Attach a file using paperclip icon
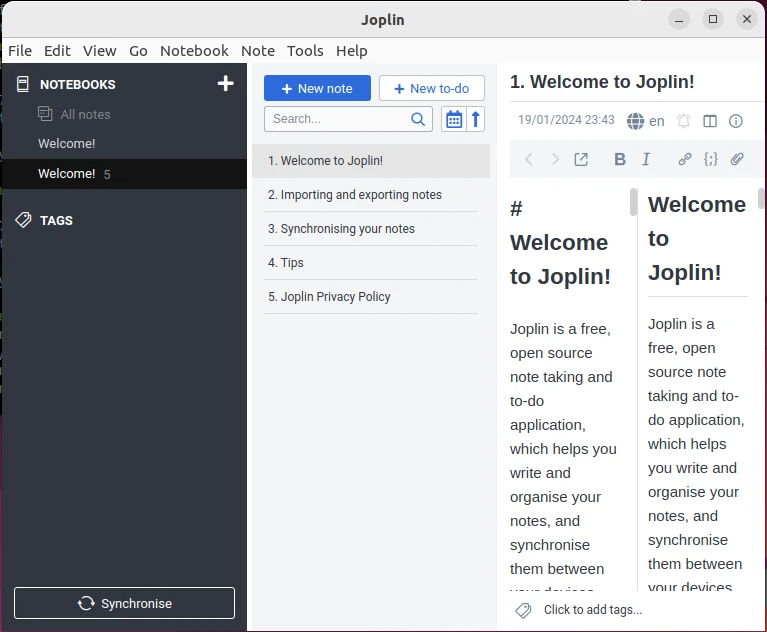Image resolution: width=767 pixels, height=632 pixels. tap(737, 159)
